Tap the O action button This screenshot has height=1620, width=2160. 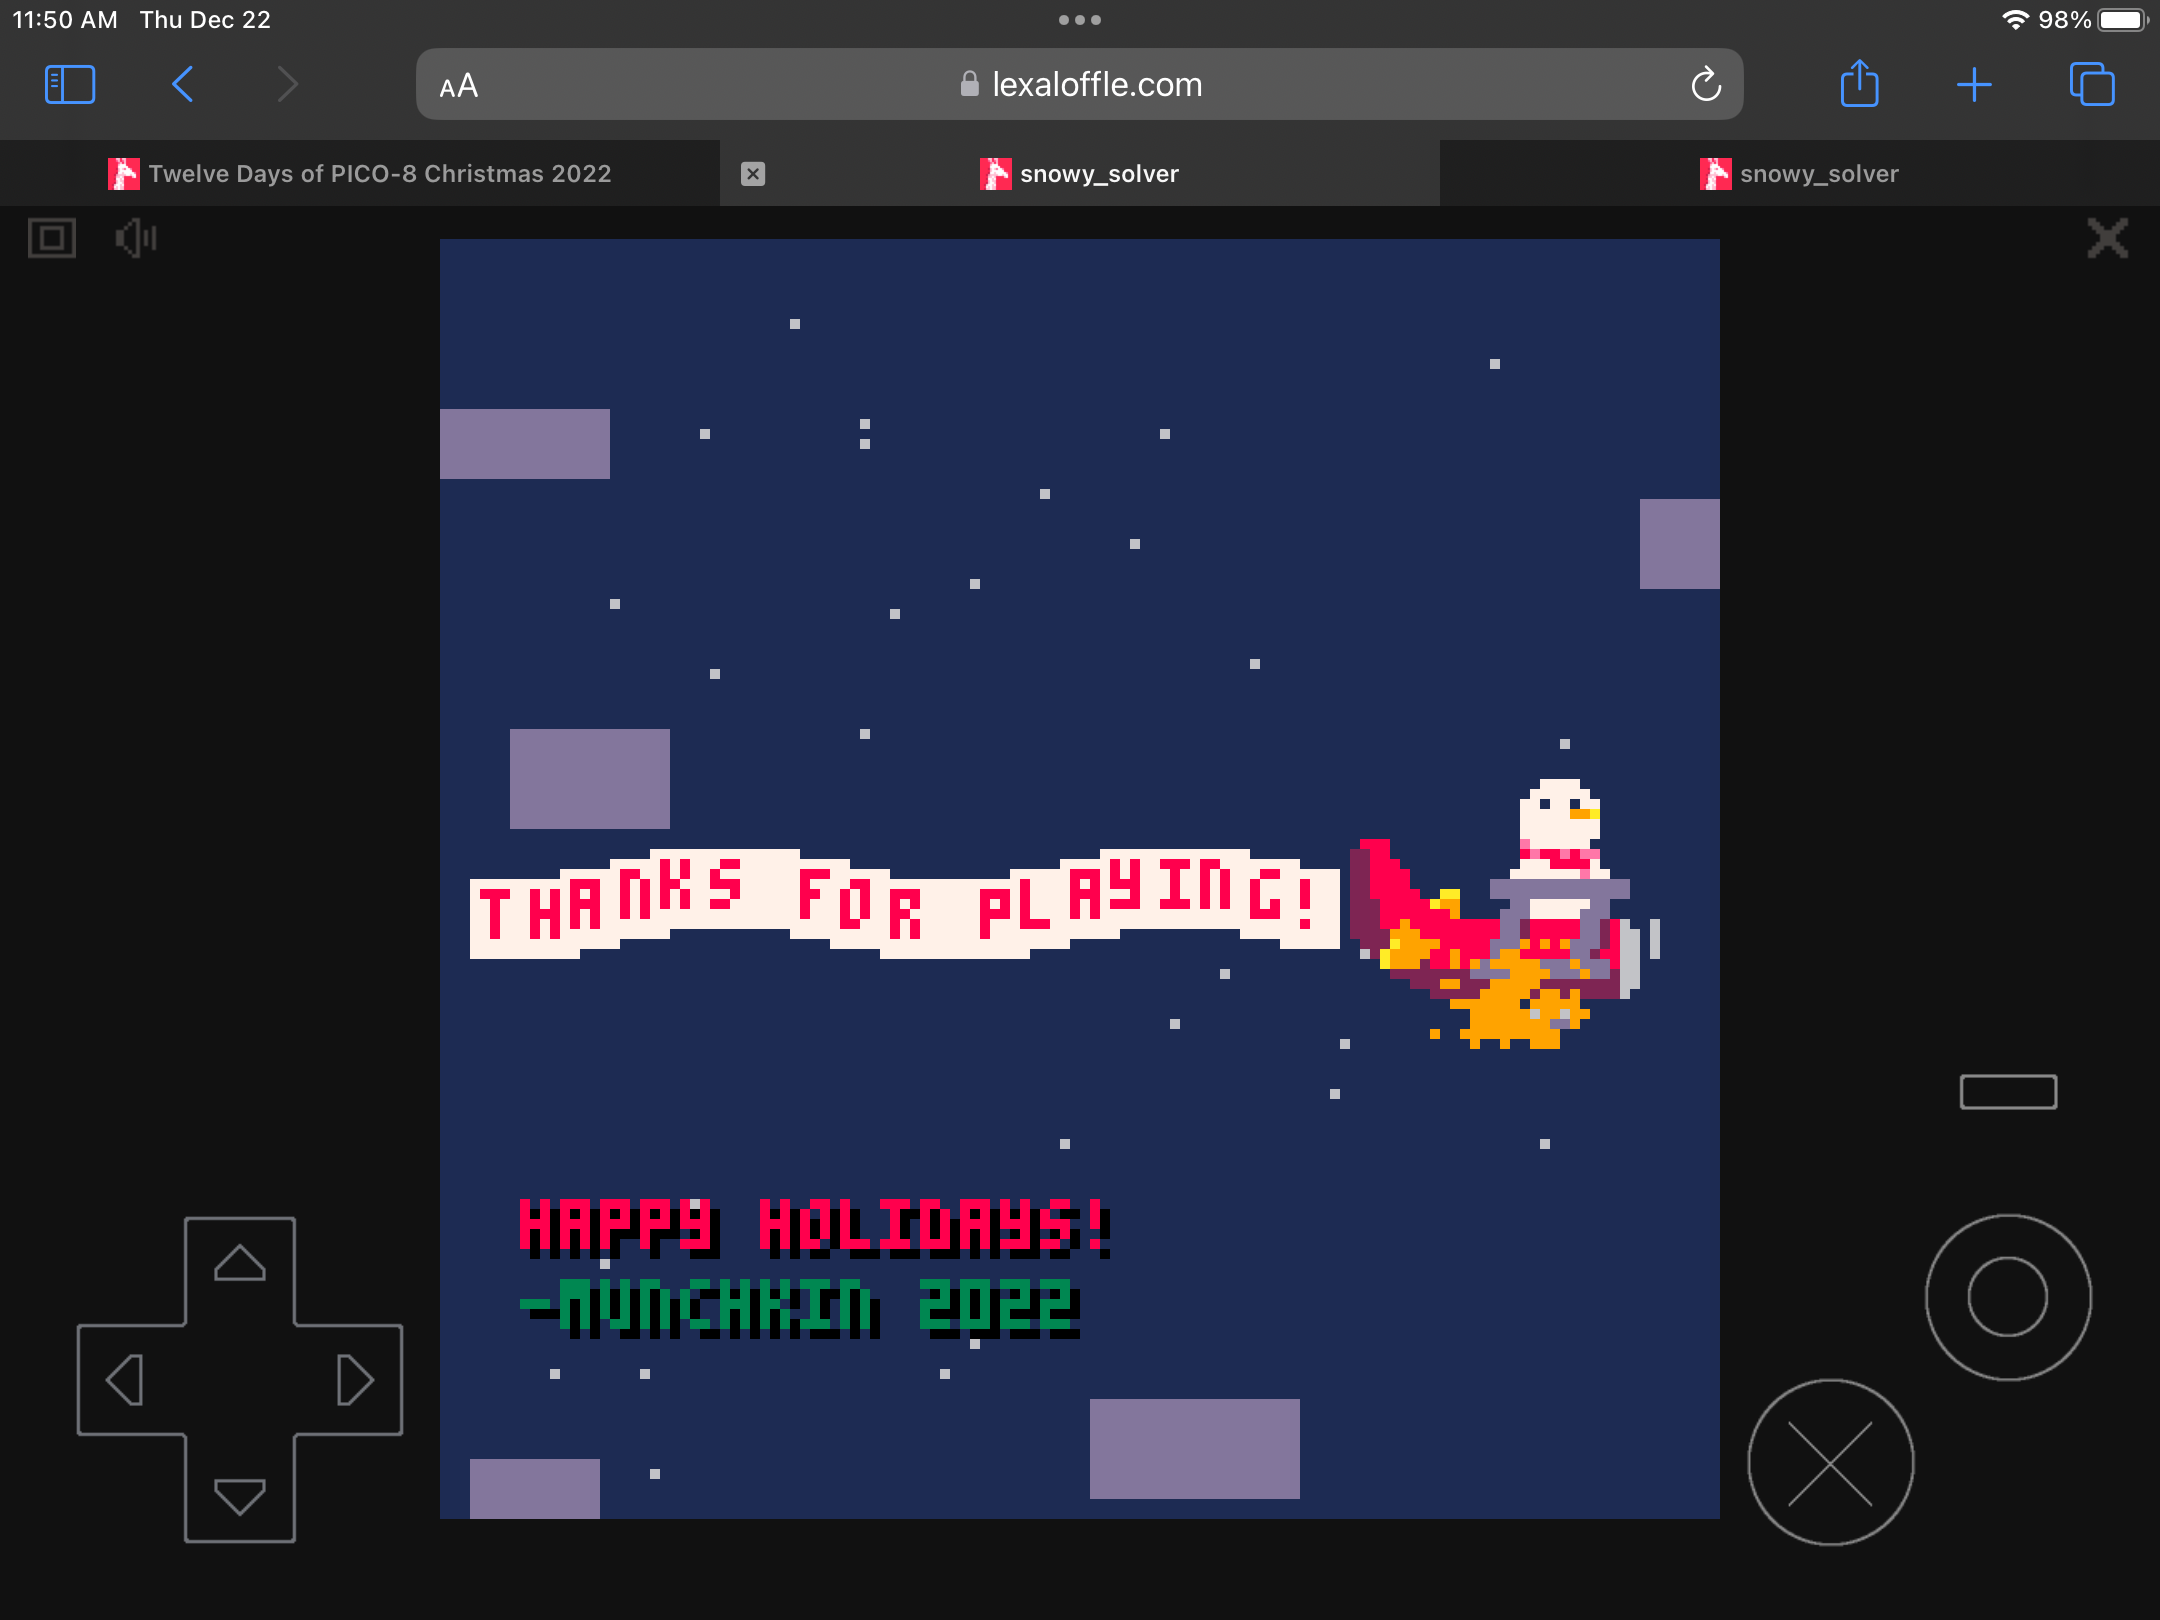[x=2008, y=1298]
